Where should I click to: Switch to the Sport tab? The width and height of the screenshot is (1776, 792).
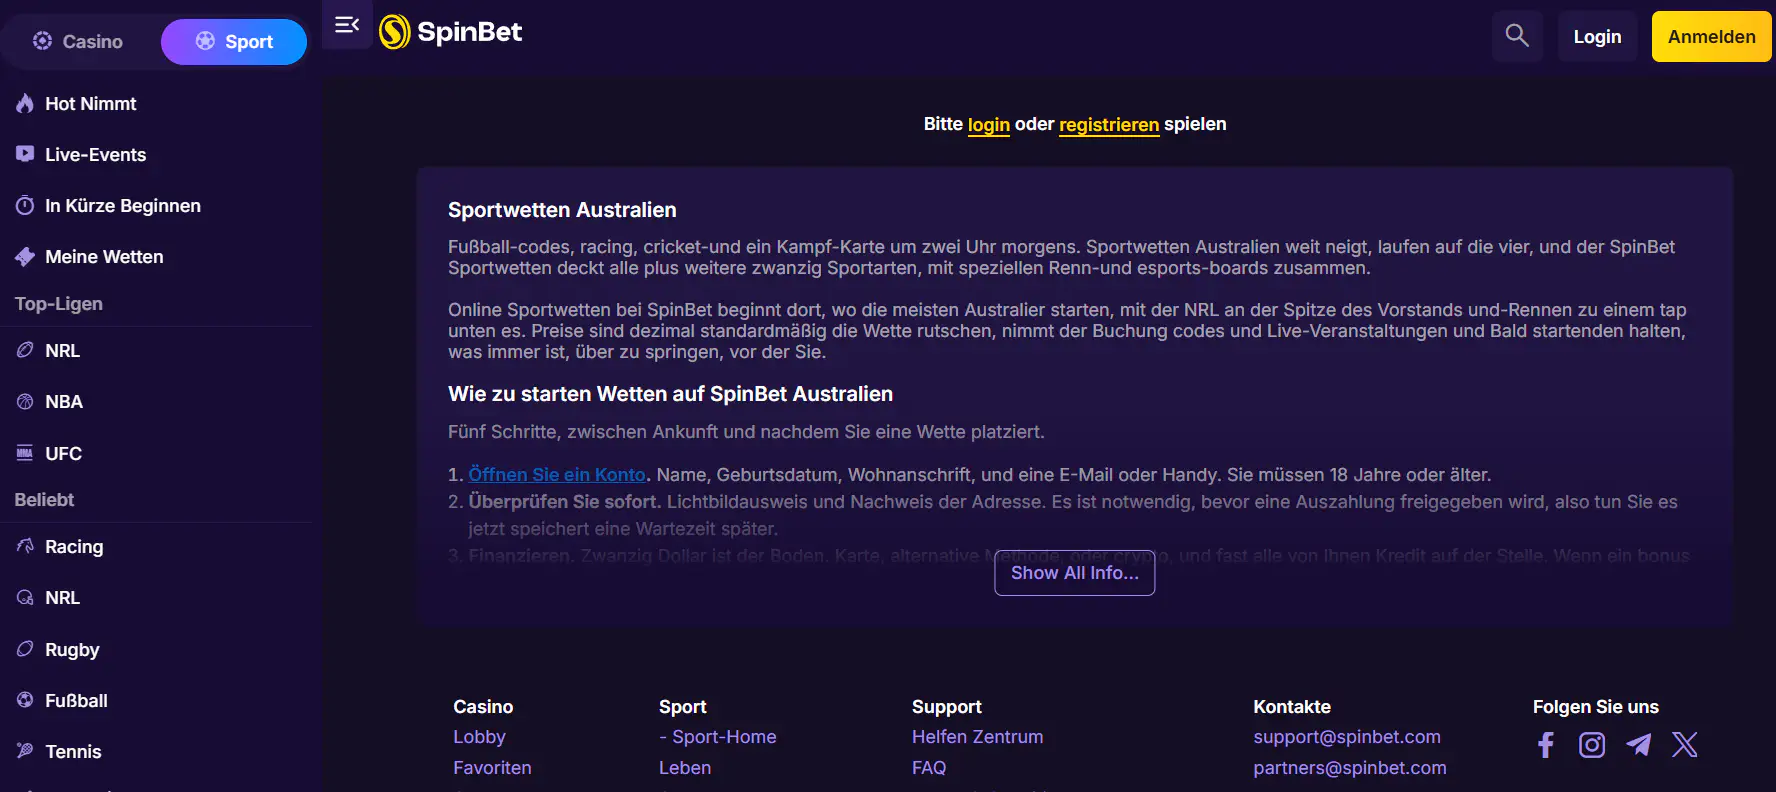(x=234, y=42)
